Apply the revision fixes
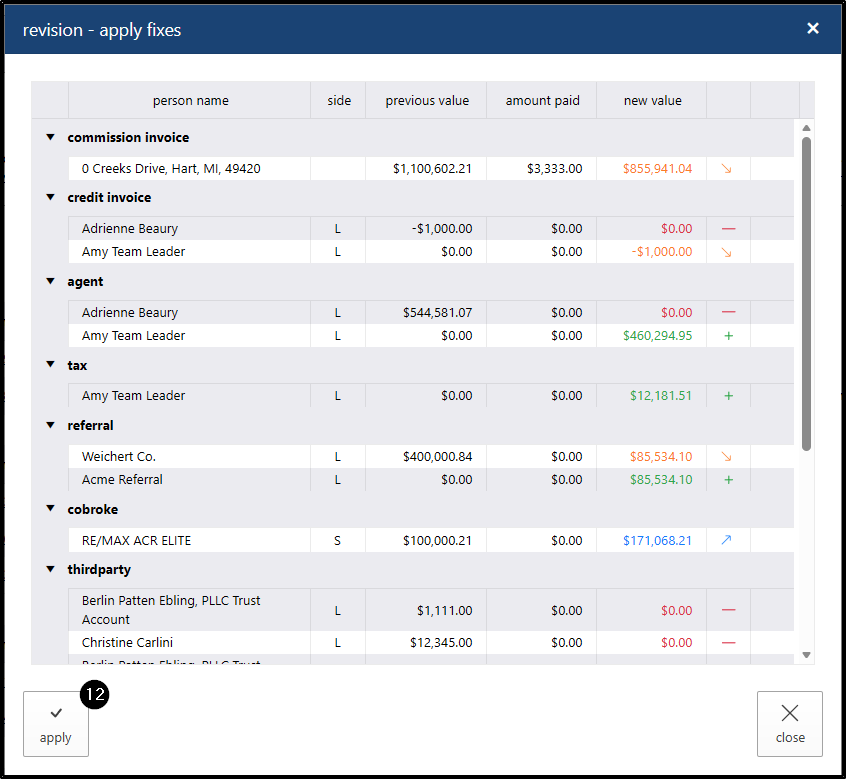This screenshot has width=846, height=779. (55, 724)
